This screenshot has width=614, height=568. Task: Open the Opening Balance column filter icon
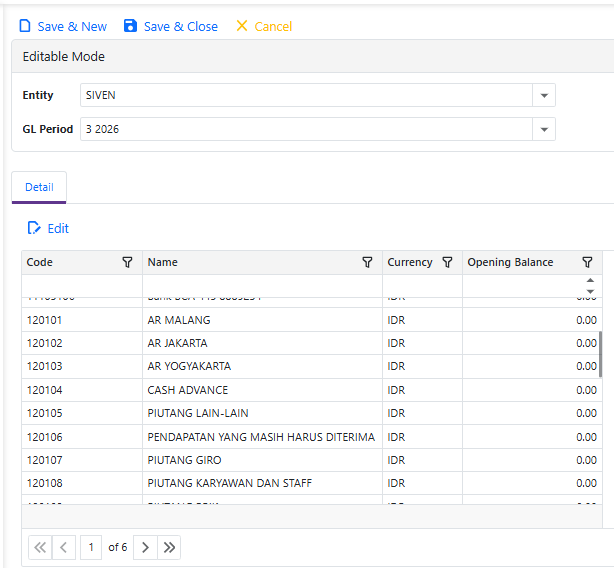tap(587, 262)
